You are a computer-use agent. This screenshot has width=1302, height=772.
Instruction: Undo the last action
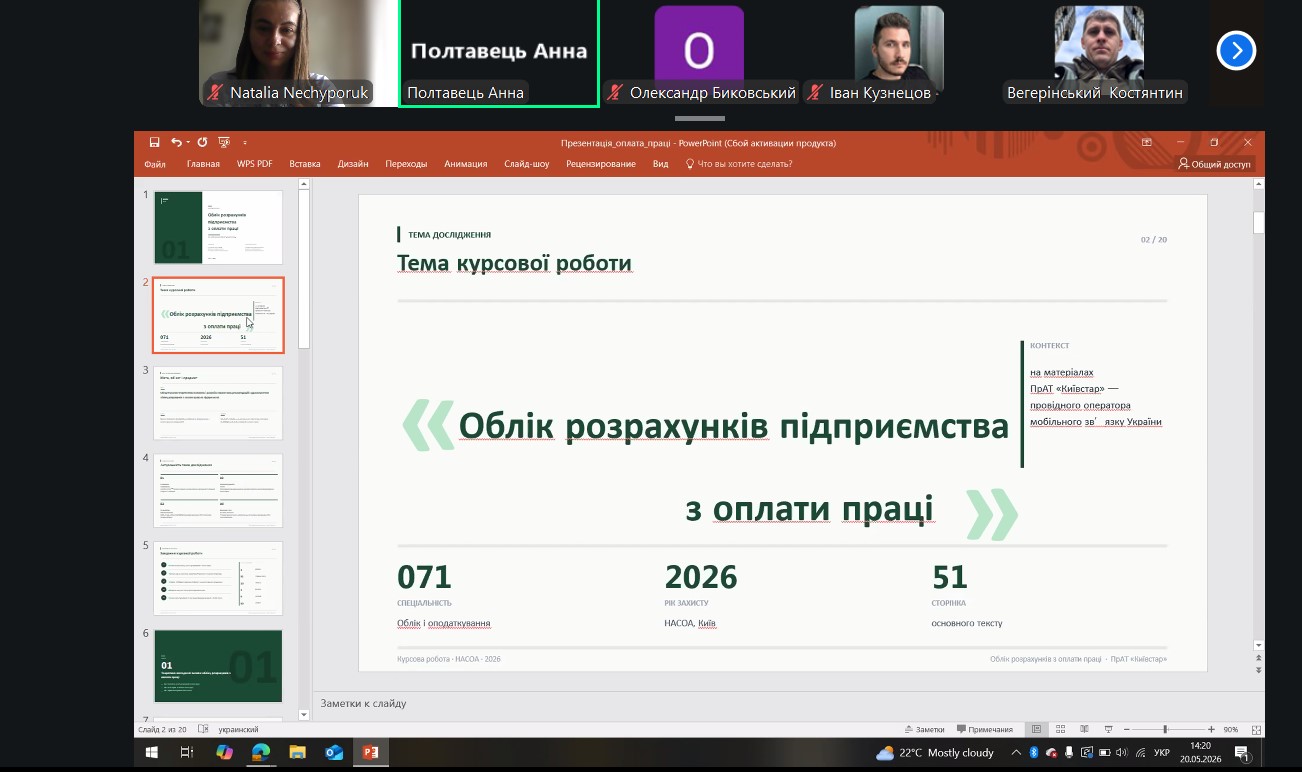(176, 142)
